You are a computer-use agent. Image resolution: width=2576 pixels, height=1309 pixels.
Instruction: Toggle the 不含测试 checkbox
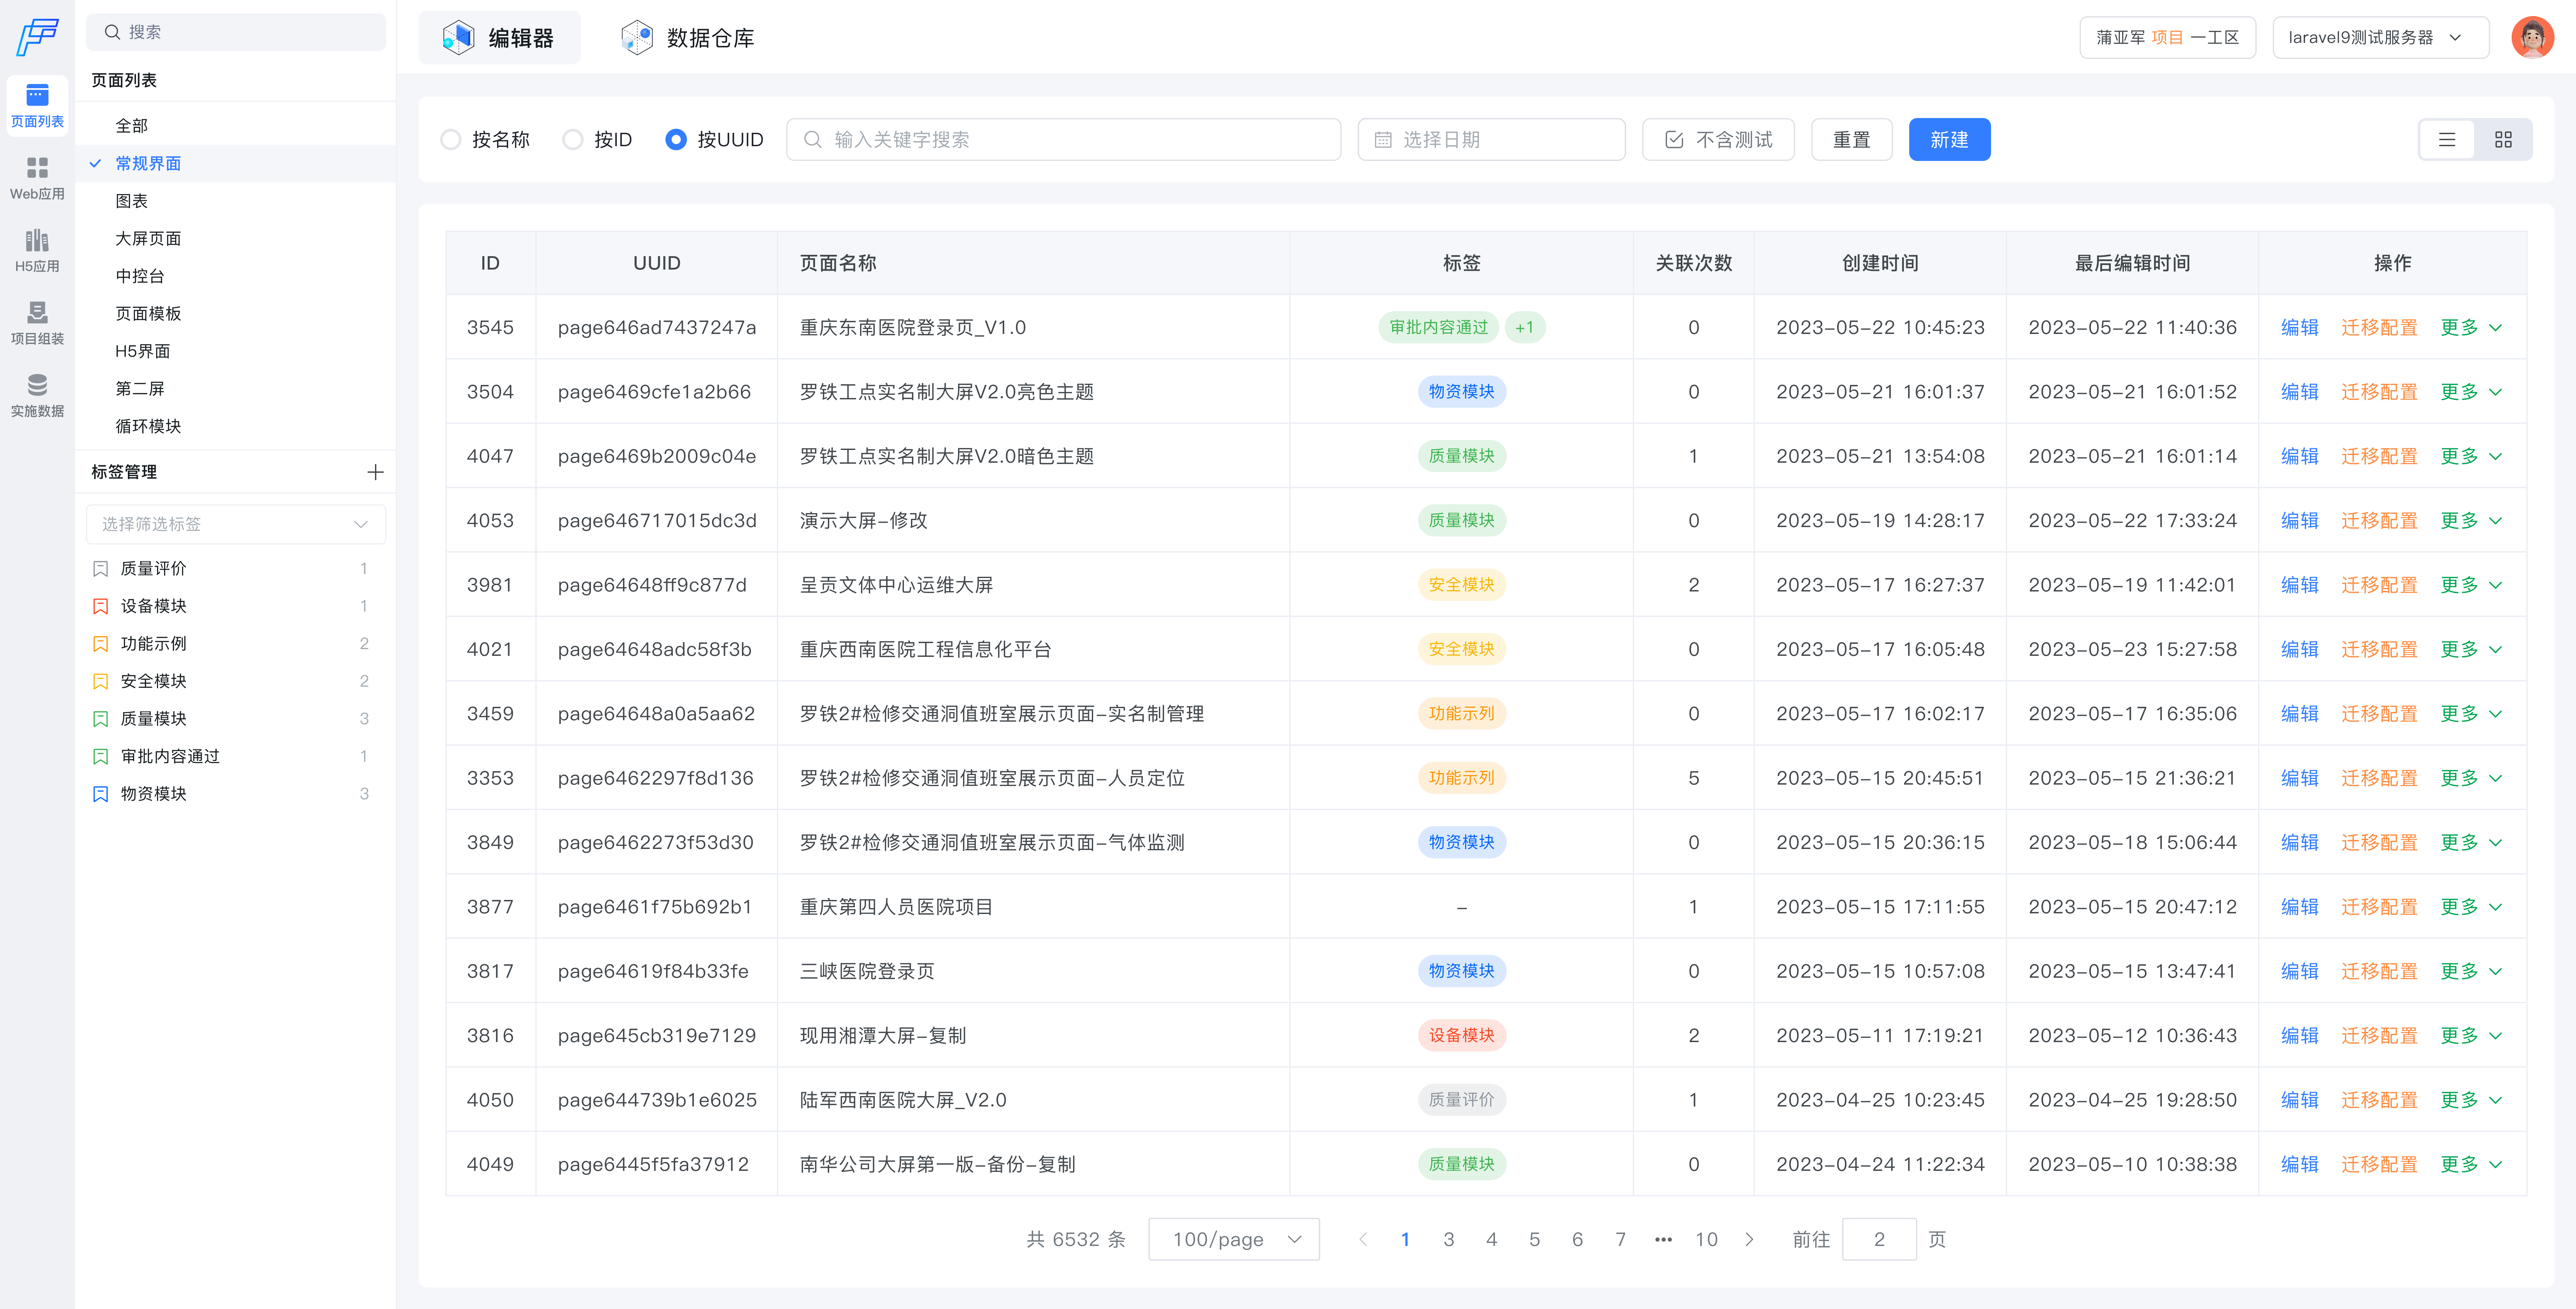point(1674,140)
